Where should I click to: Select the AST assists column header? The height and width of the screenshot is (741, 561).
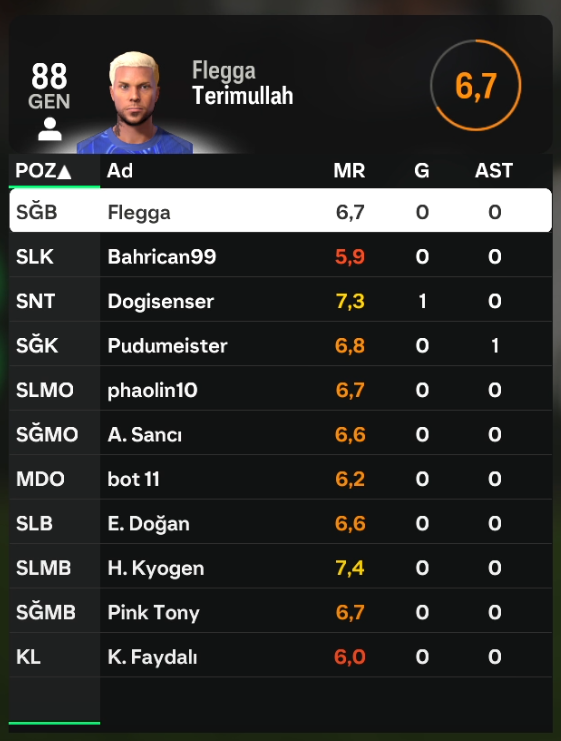[494, 171]
